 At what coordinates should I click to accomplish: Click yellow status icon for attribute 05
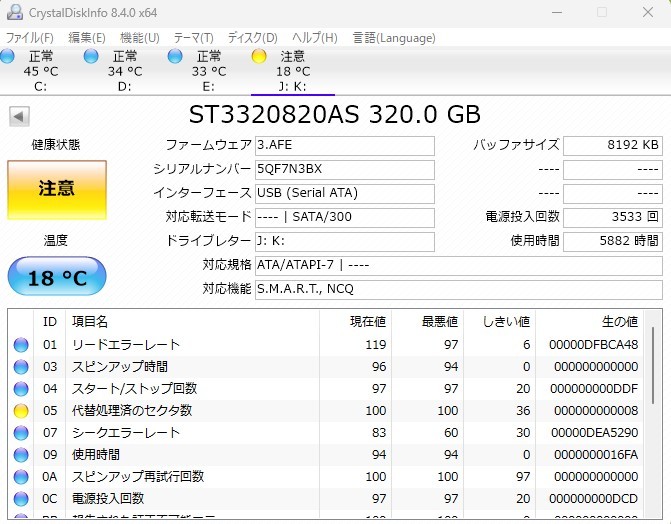tap(21, 411)
